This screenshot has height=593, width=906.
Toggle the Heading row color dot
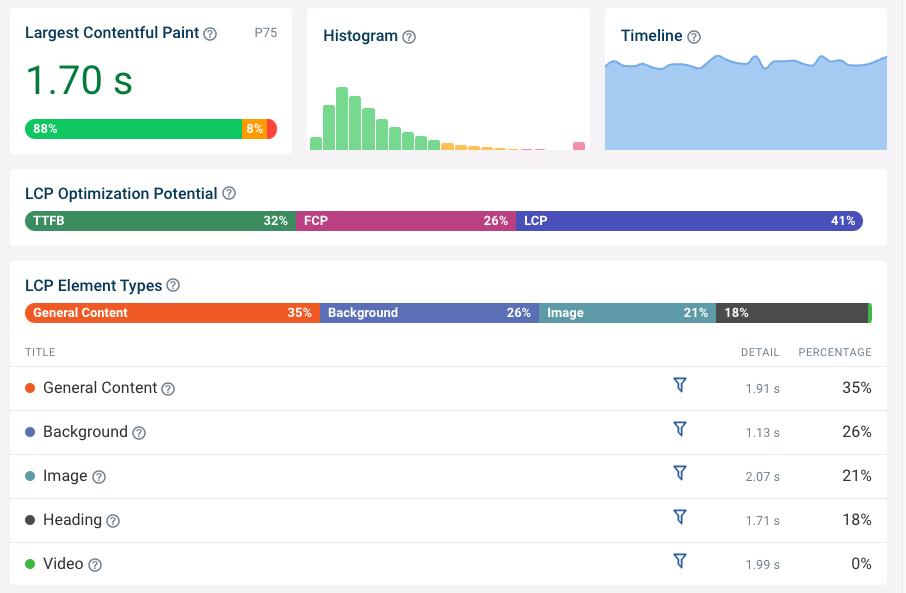32,519
